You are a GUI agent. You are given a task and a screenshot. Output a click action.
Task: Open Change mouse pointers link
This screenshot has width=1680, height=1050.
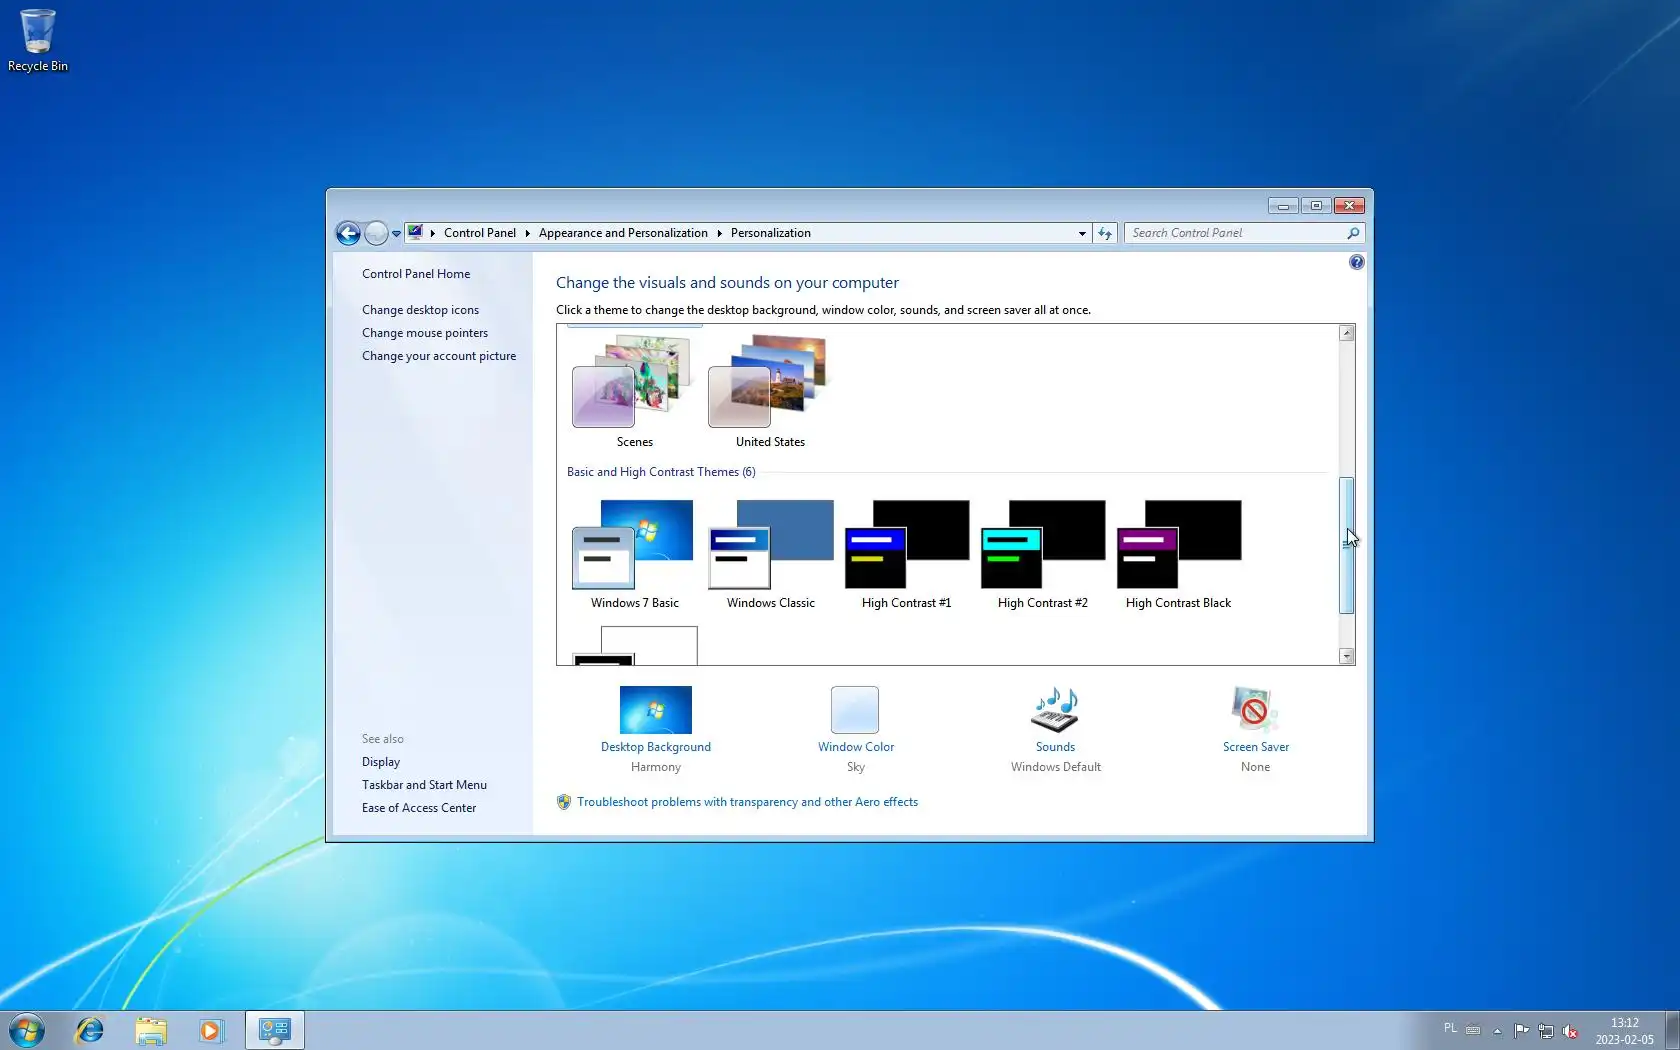(425, 333)
